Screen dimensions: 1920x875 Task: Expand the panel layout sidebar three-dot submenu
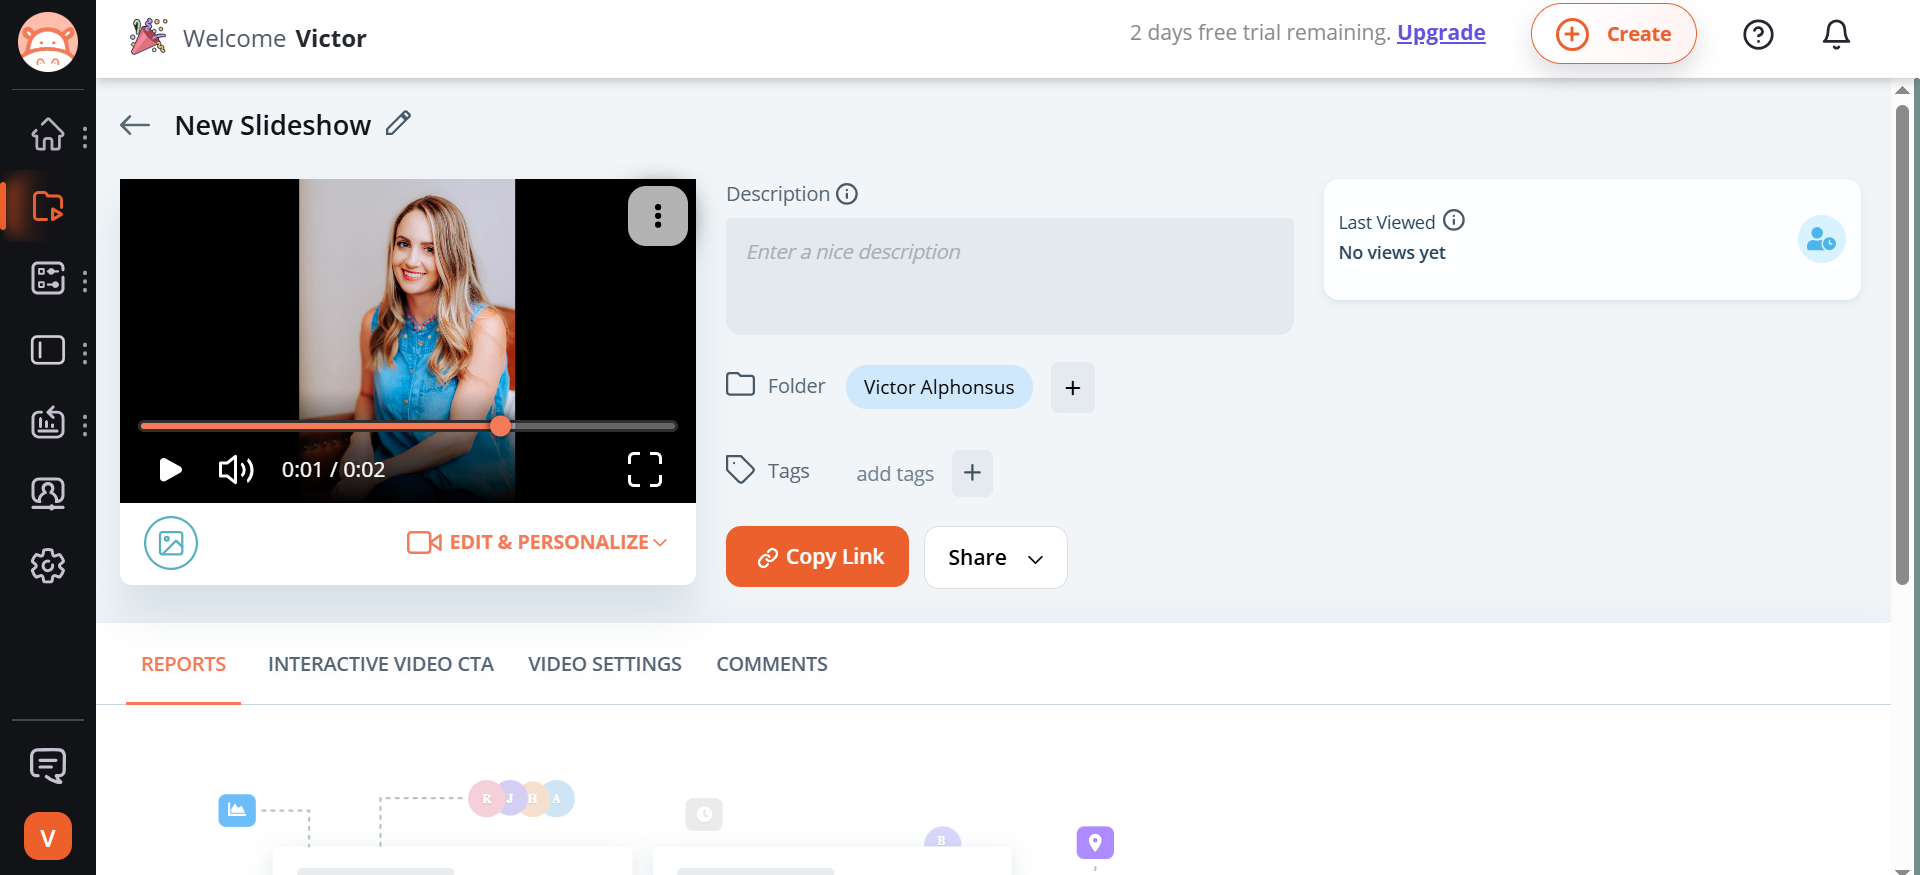(85, 353)
